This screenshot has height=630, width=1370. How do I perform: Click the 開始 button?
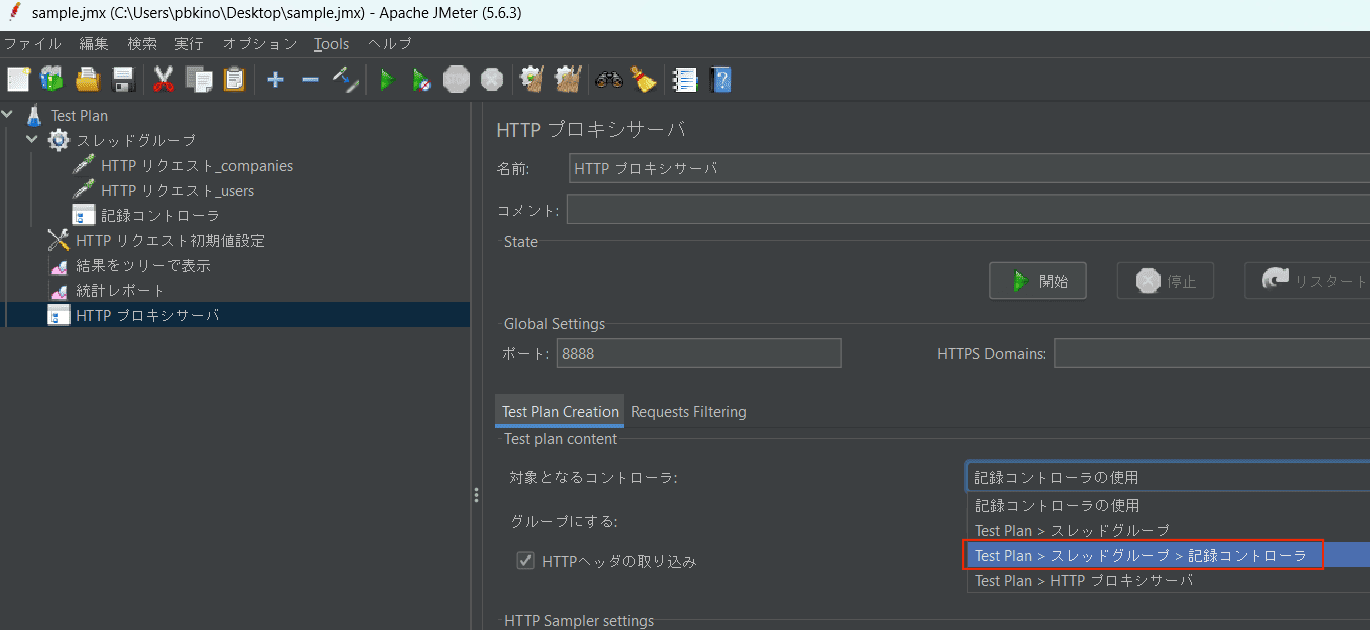pyautogui.click(x=1038, y=281)
